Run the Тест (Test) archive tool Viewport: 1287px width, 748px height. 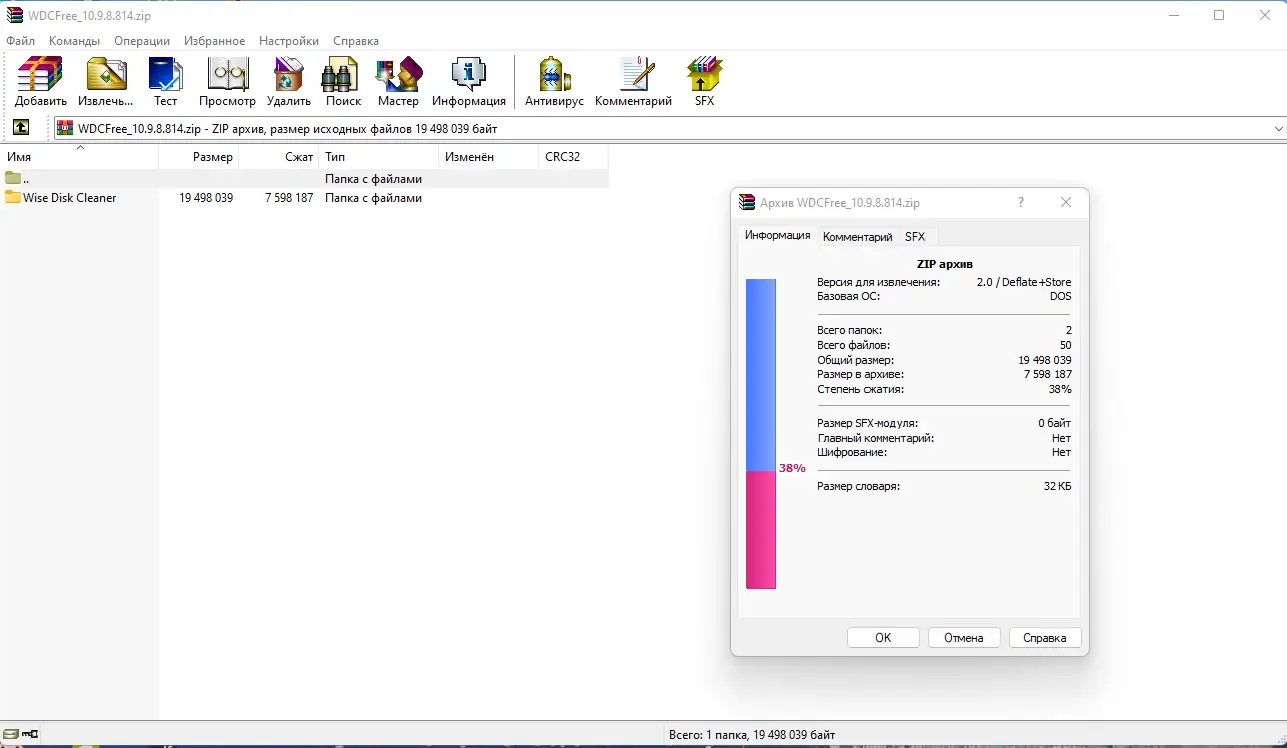(165, 80)
